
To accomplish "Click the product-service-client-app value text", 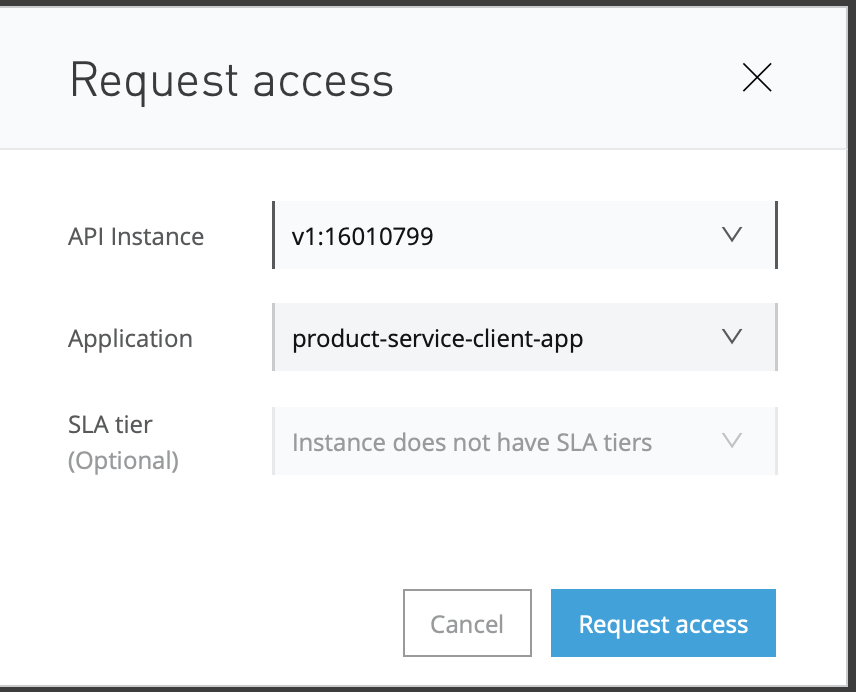I will [437, 339].
